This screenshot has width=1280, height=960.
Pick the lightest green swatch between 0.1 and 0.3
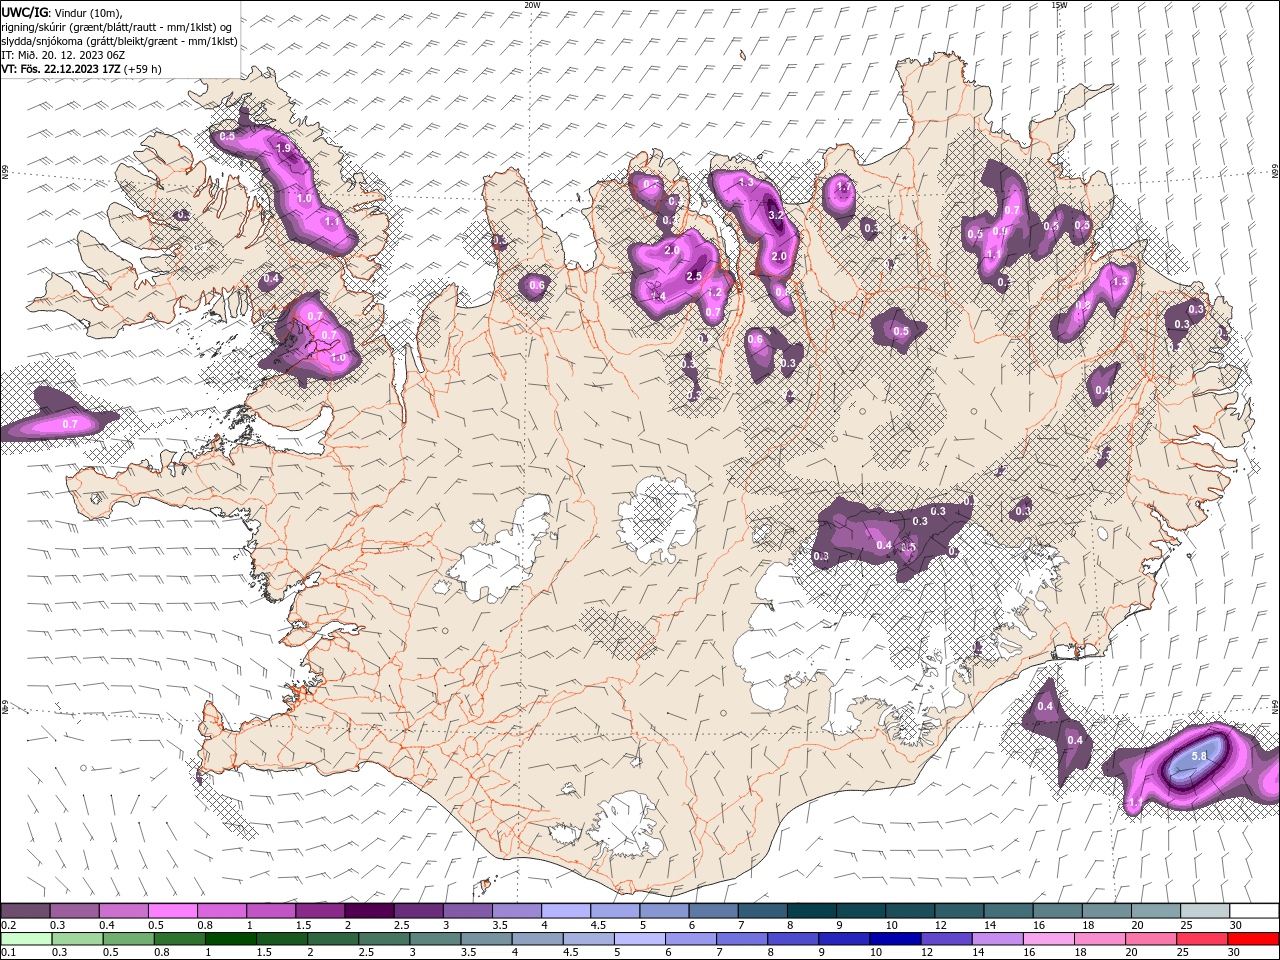point(25,939)
